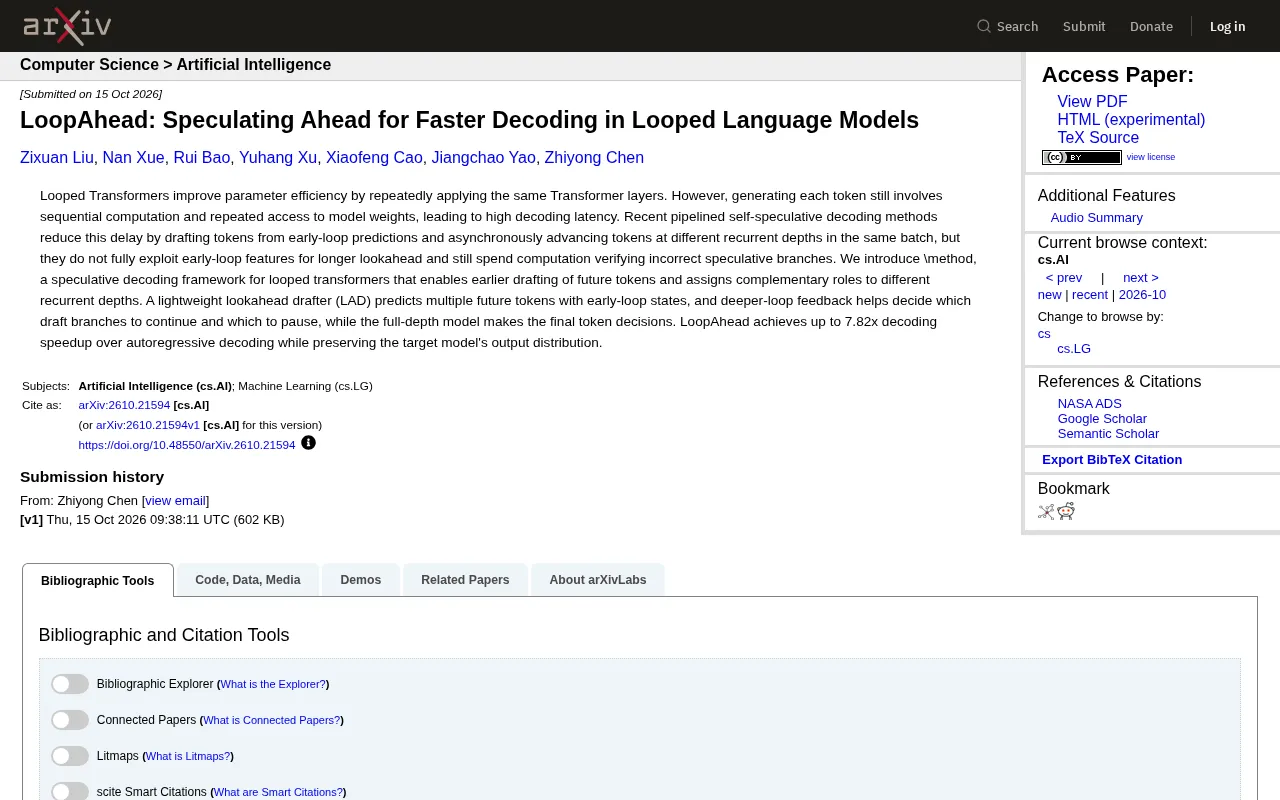
Task: Turn on the Litmaps toggle
Action: coord(70,756)
